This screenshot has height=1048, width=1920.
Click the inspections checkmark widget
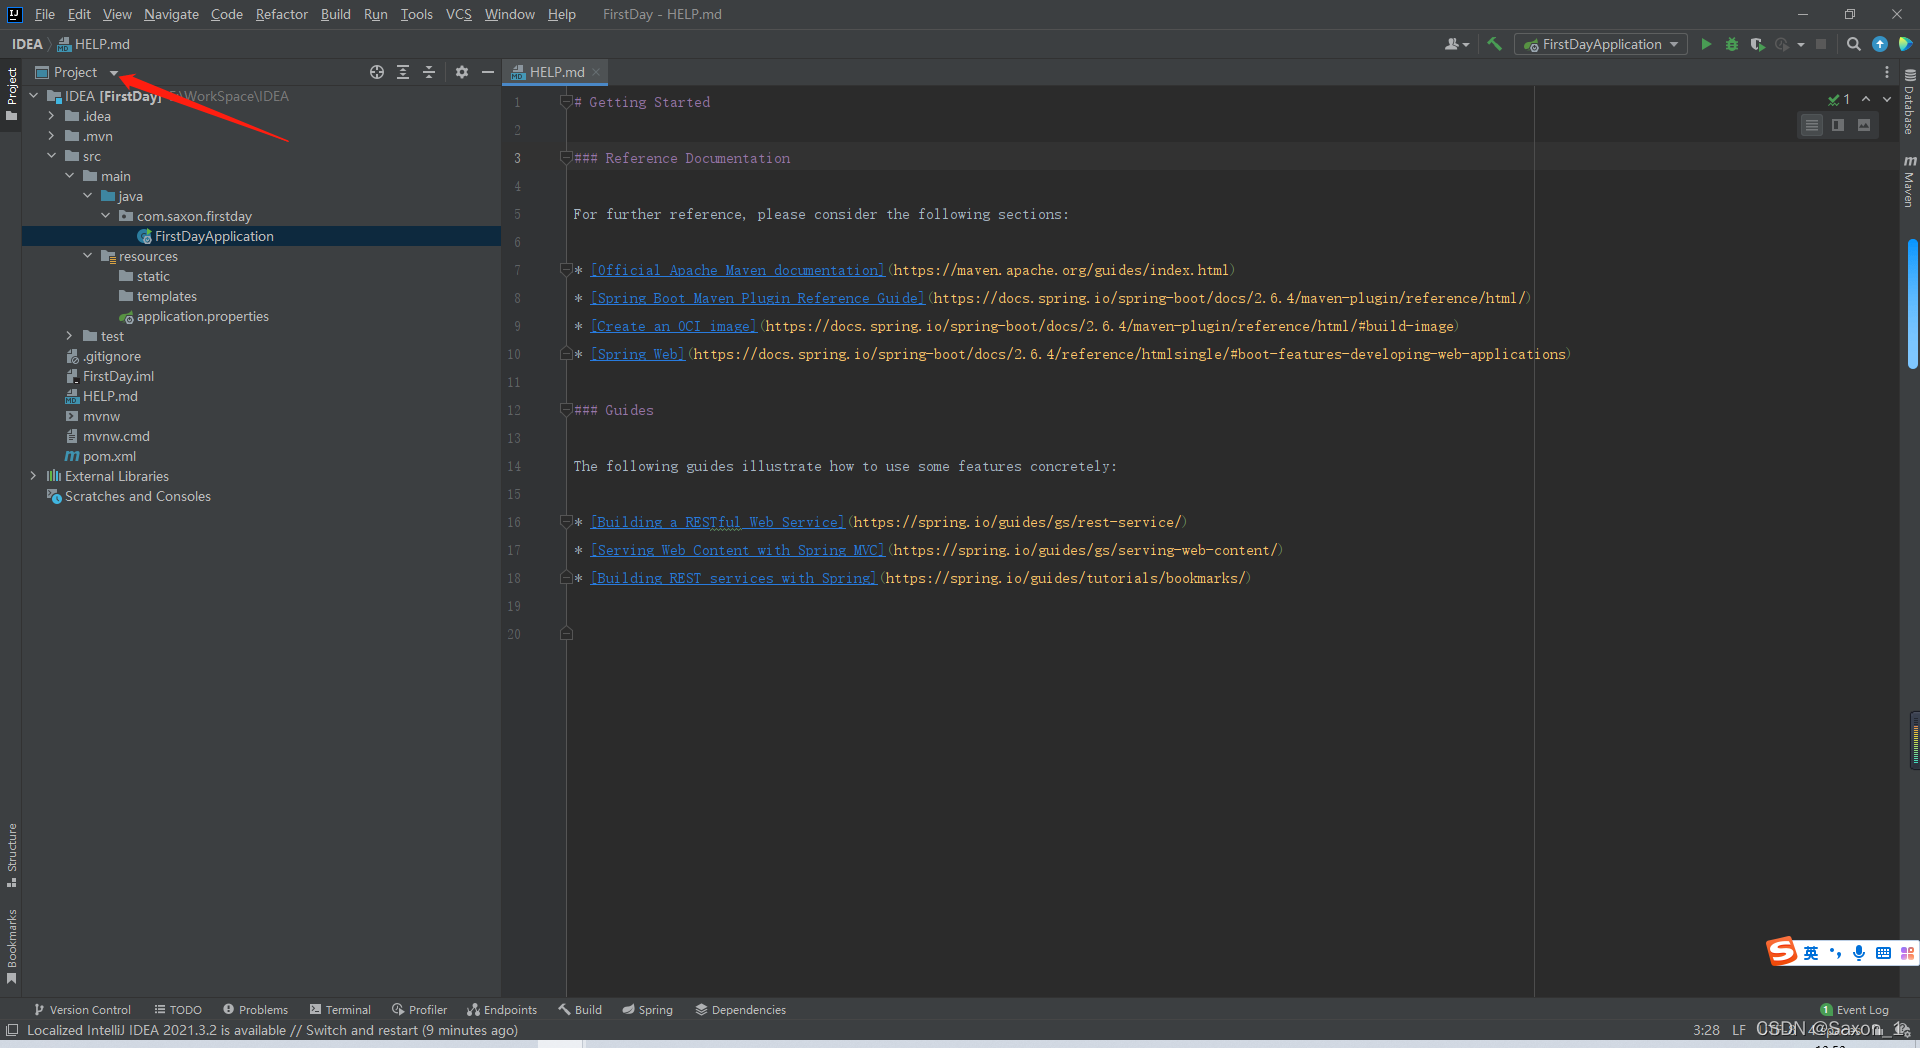coord(1839,99)
